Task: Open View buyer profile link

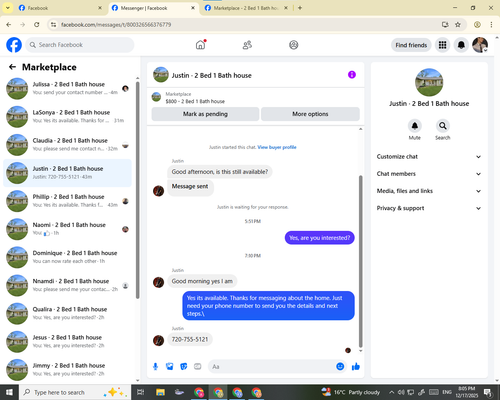Action: tap(277, 147)
